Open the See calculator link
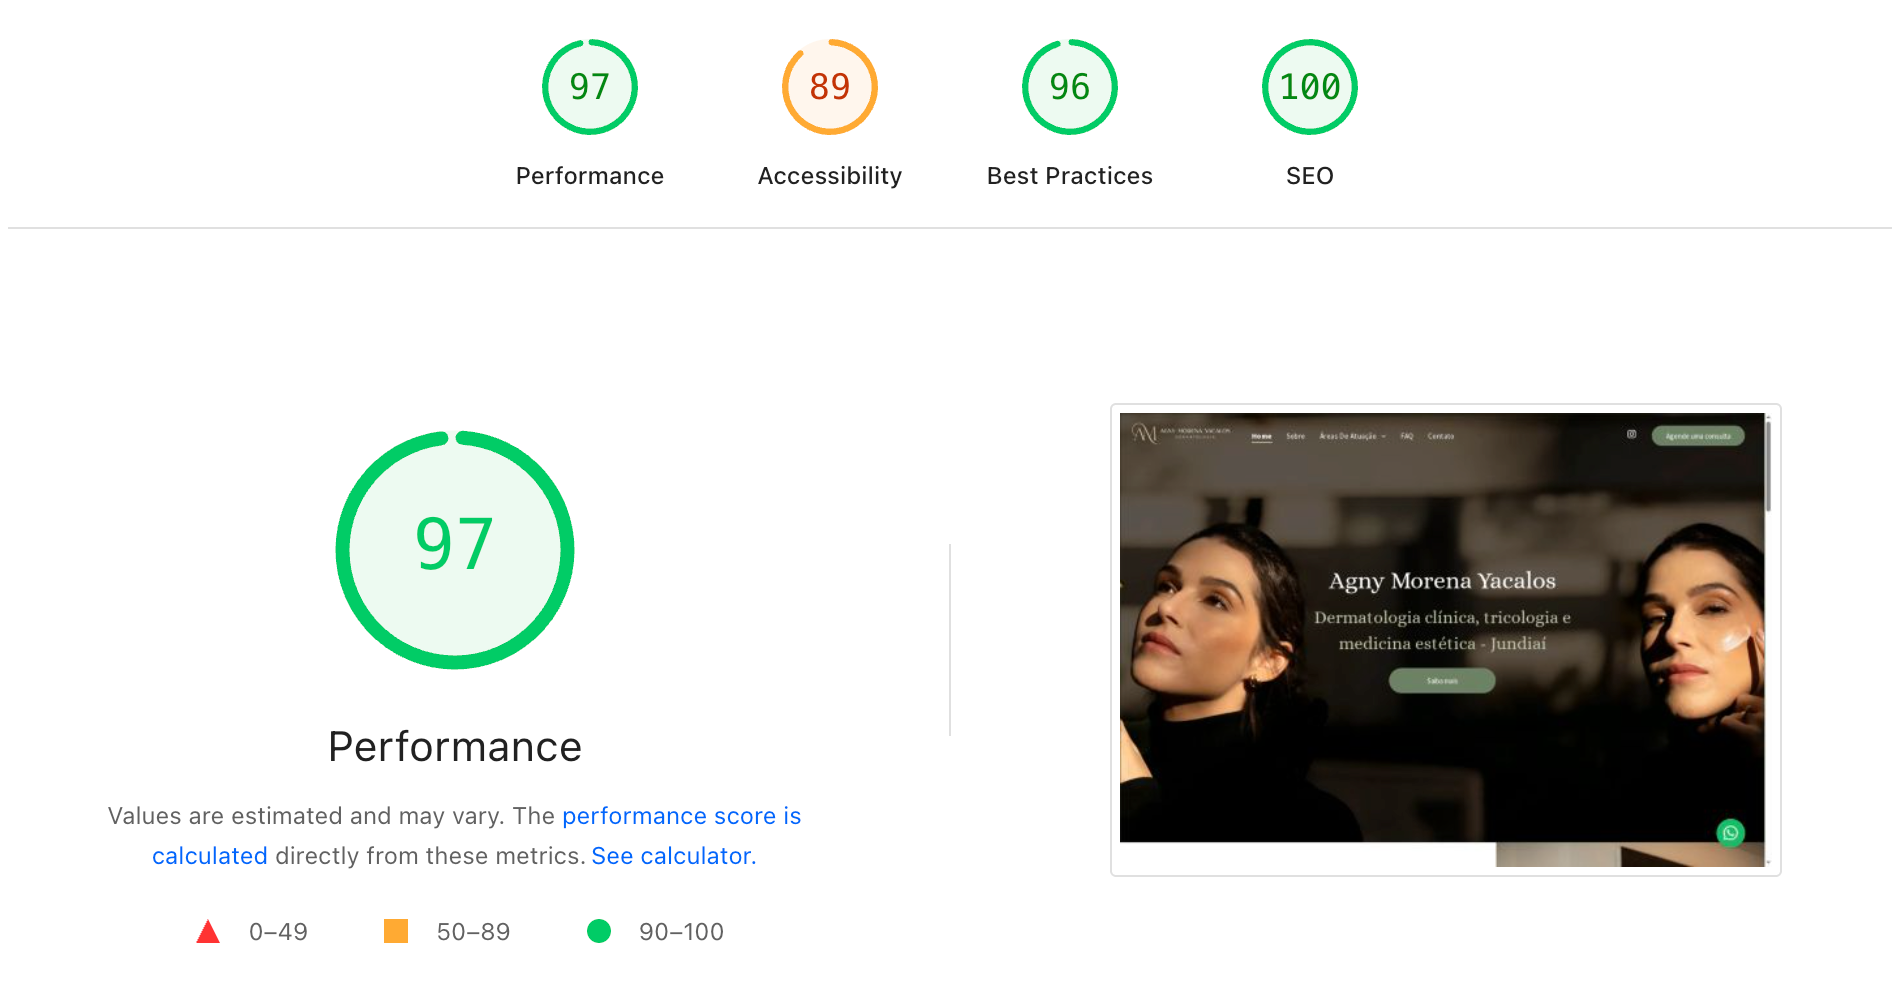 click(671, 856)
